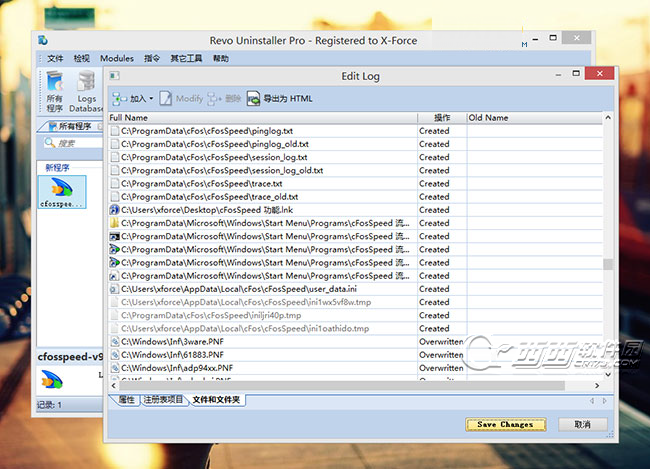
Task: Select user_data.ini file icon
Action: click(114, 289)
